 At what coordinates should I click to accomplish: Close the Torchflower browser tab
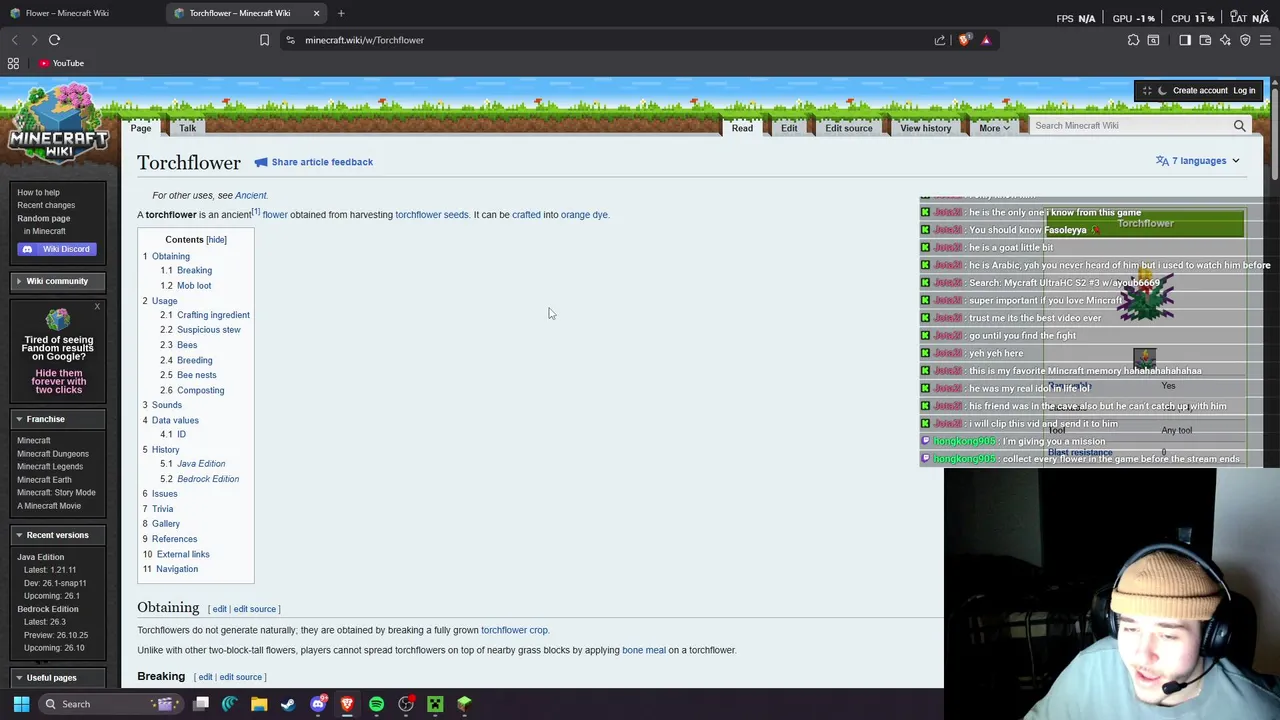click(316, 13)
